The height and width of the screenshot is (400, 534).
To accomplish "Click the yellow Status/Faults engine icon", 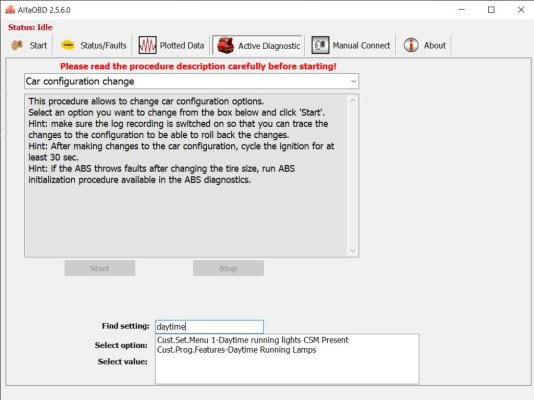I will coord(68,45).
